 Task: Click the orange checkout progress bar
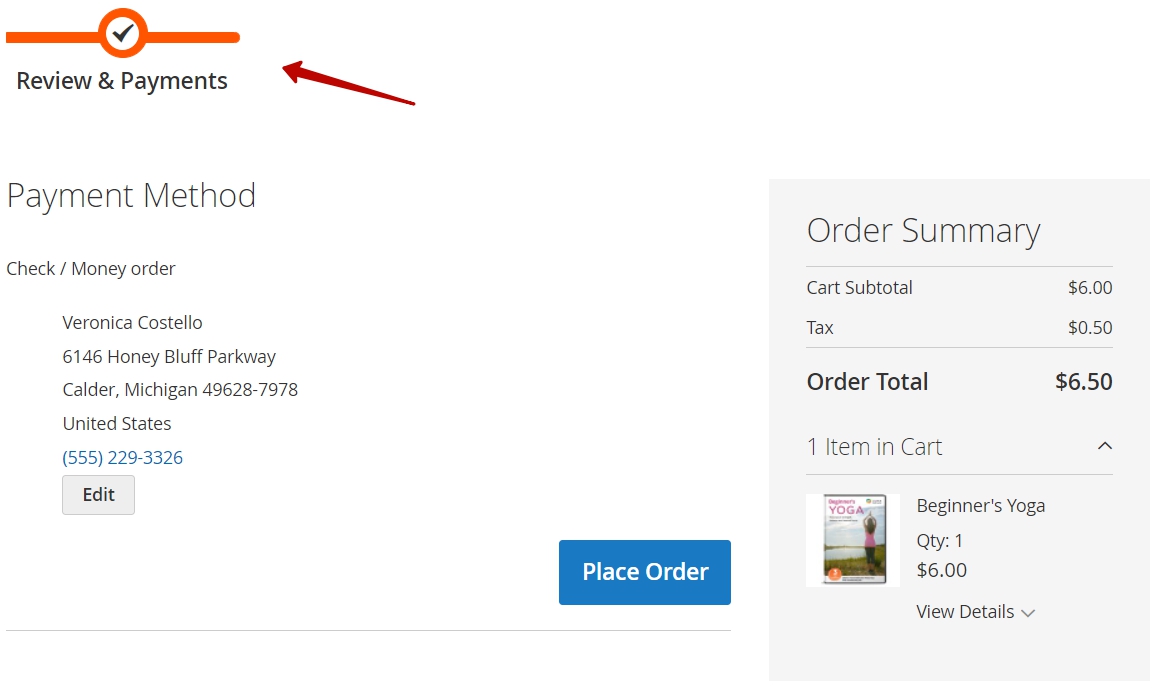coord(122,37)
